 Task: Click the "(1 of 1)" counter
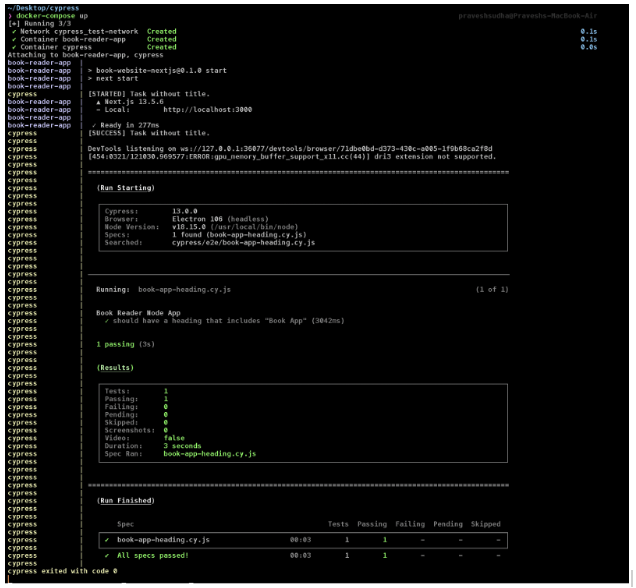point(492,290)
